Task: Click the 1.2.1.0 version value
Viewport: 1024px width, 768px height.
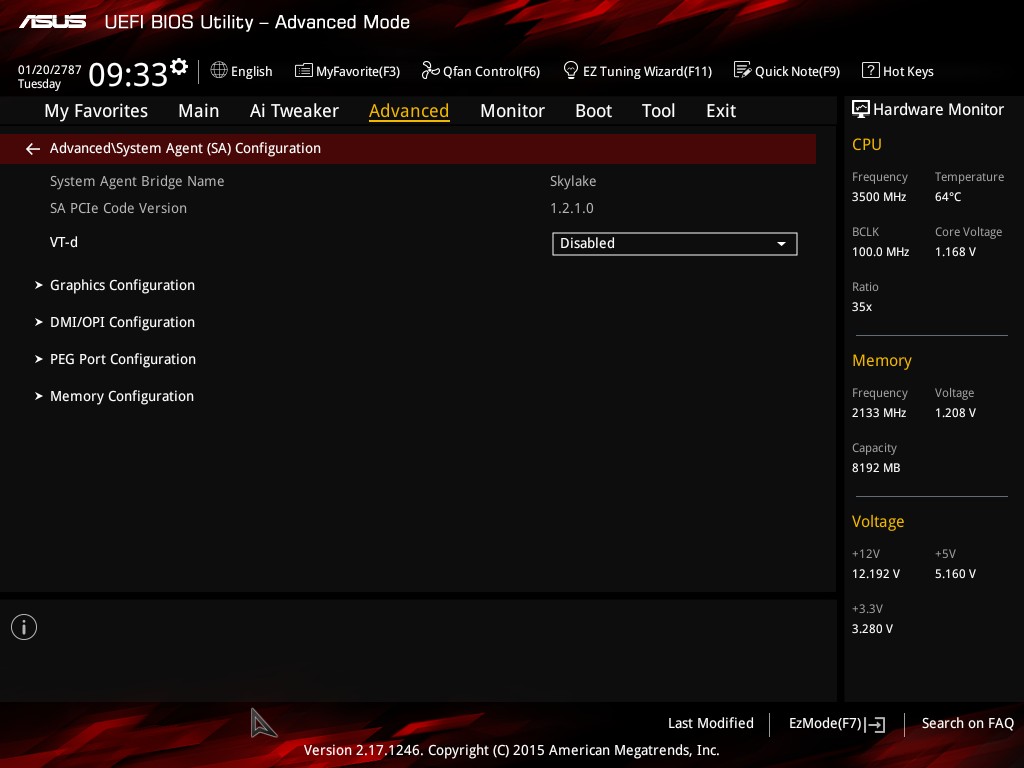Action: (x=571, y=208)
